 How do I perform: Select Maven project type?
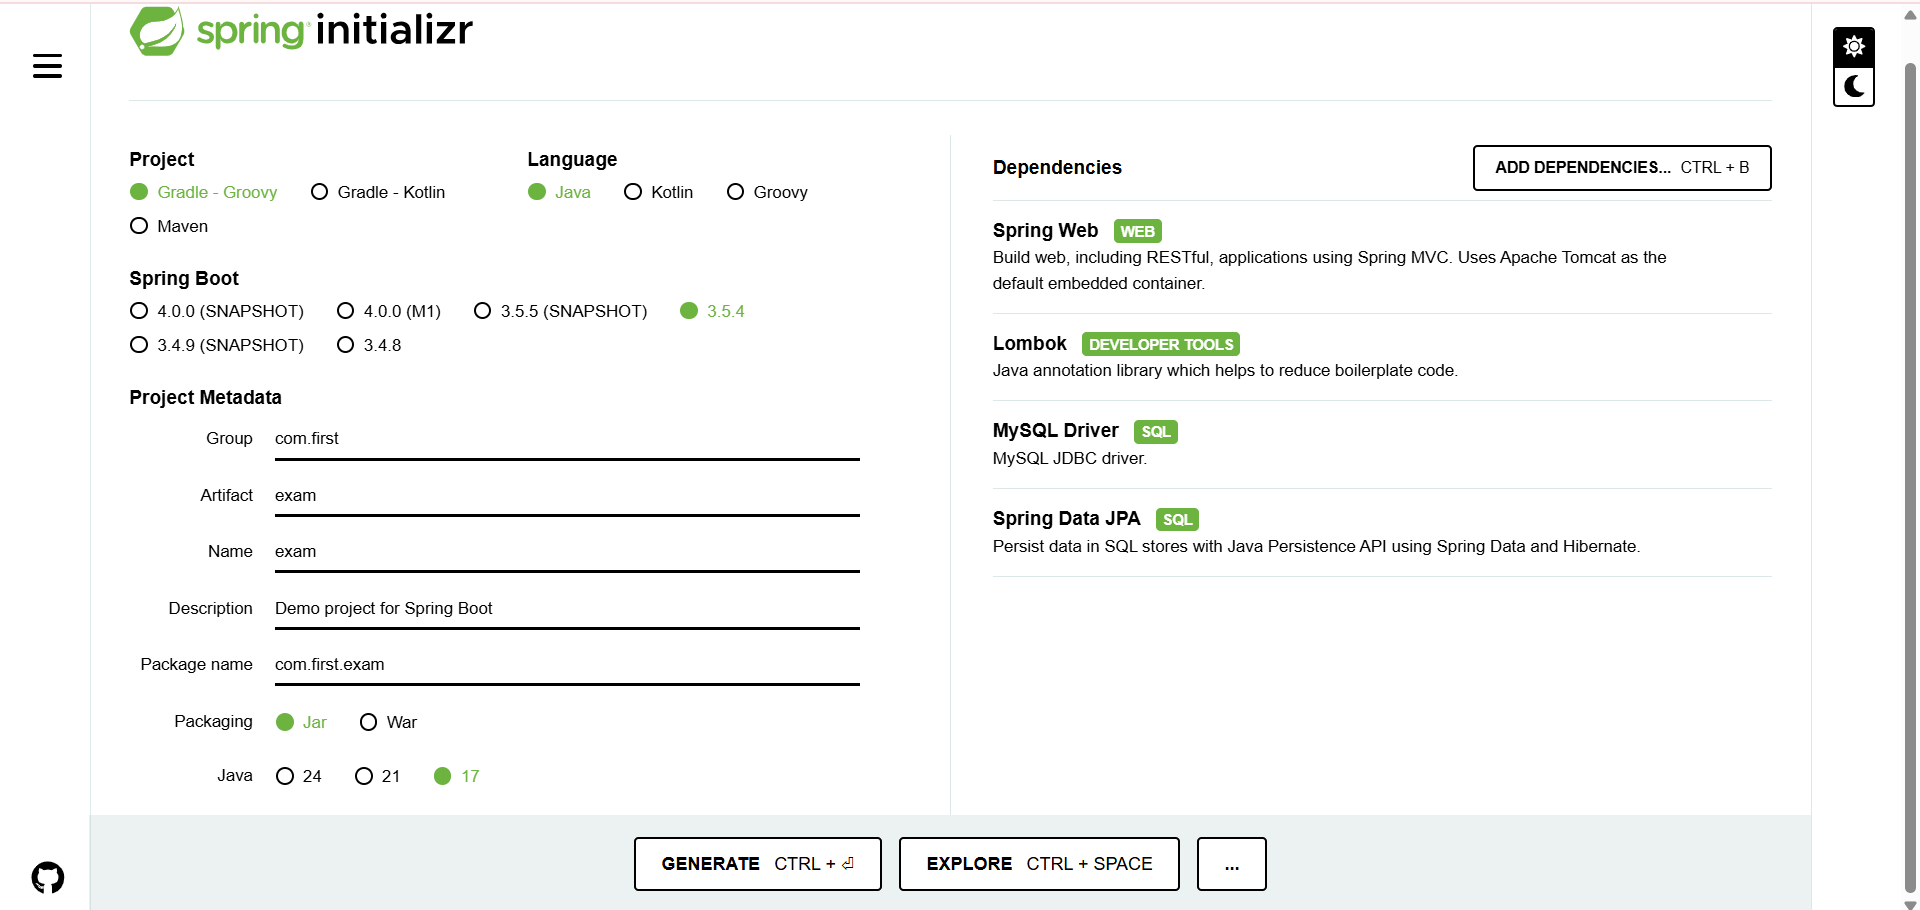click(169, 226)
